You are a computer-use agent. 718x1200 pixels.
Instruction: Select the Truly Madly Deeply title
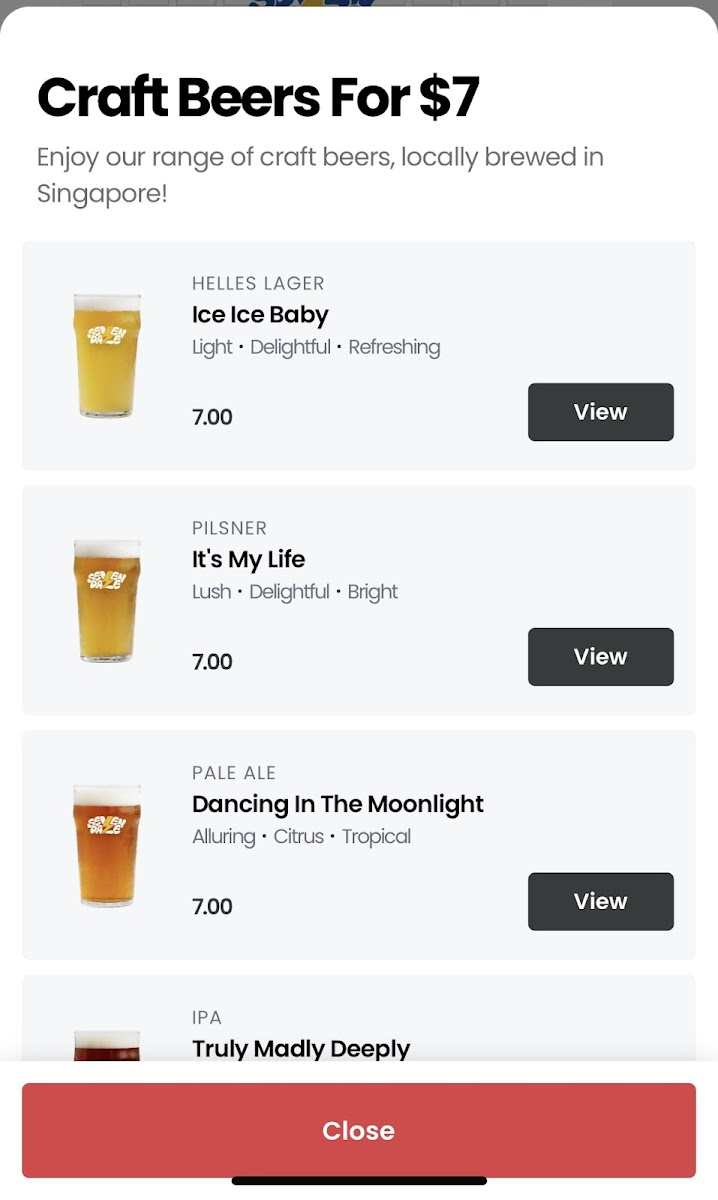click(300, 1048)
